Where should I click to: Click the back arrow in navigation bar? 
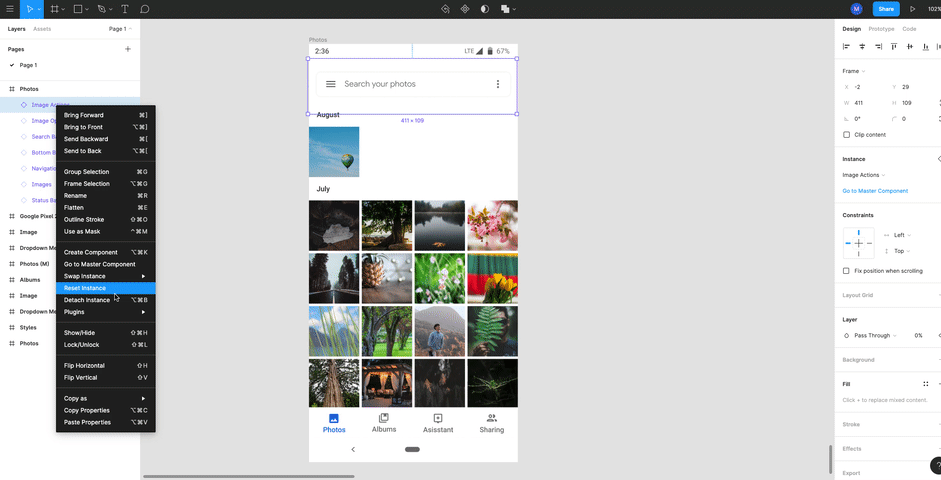coord(353,449)
